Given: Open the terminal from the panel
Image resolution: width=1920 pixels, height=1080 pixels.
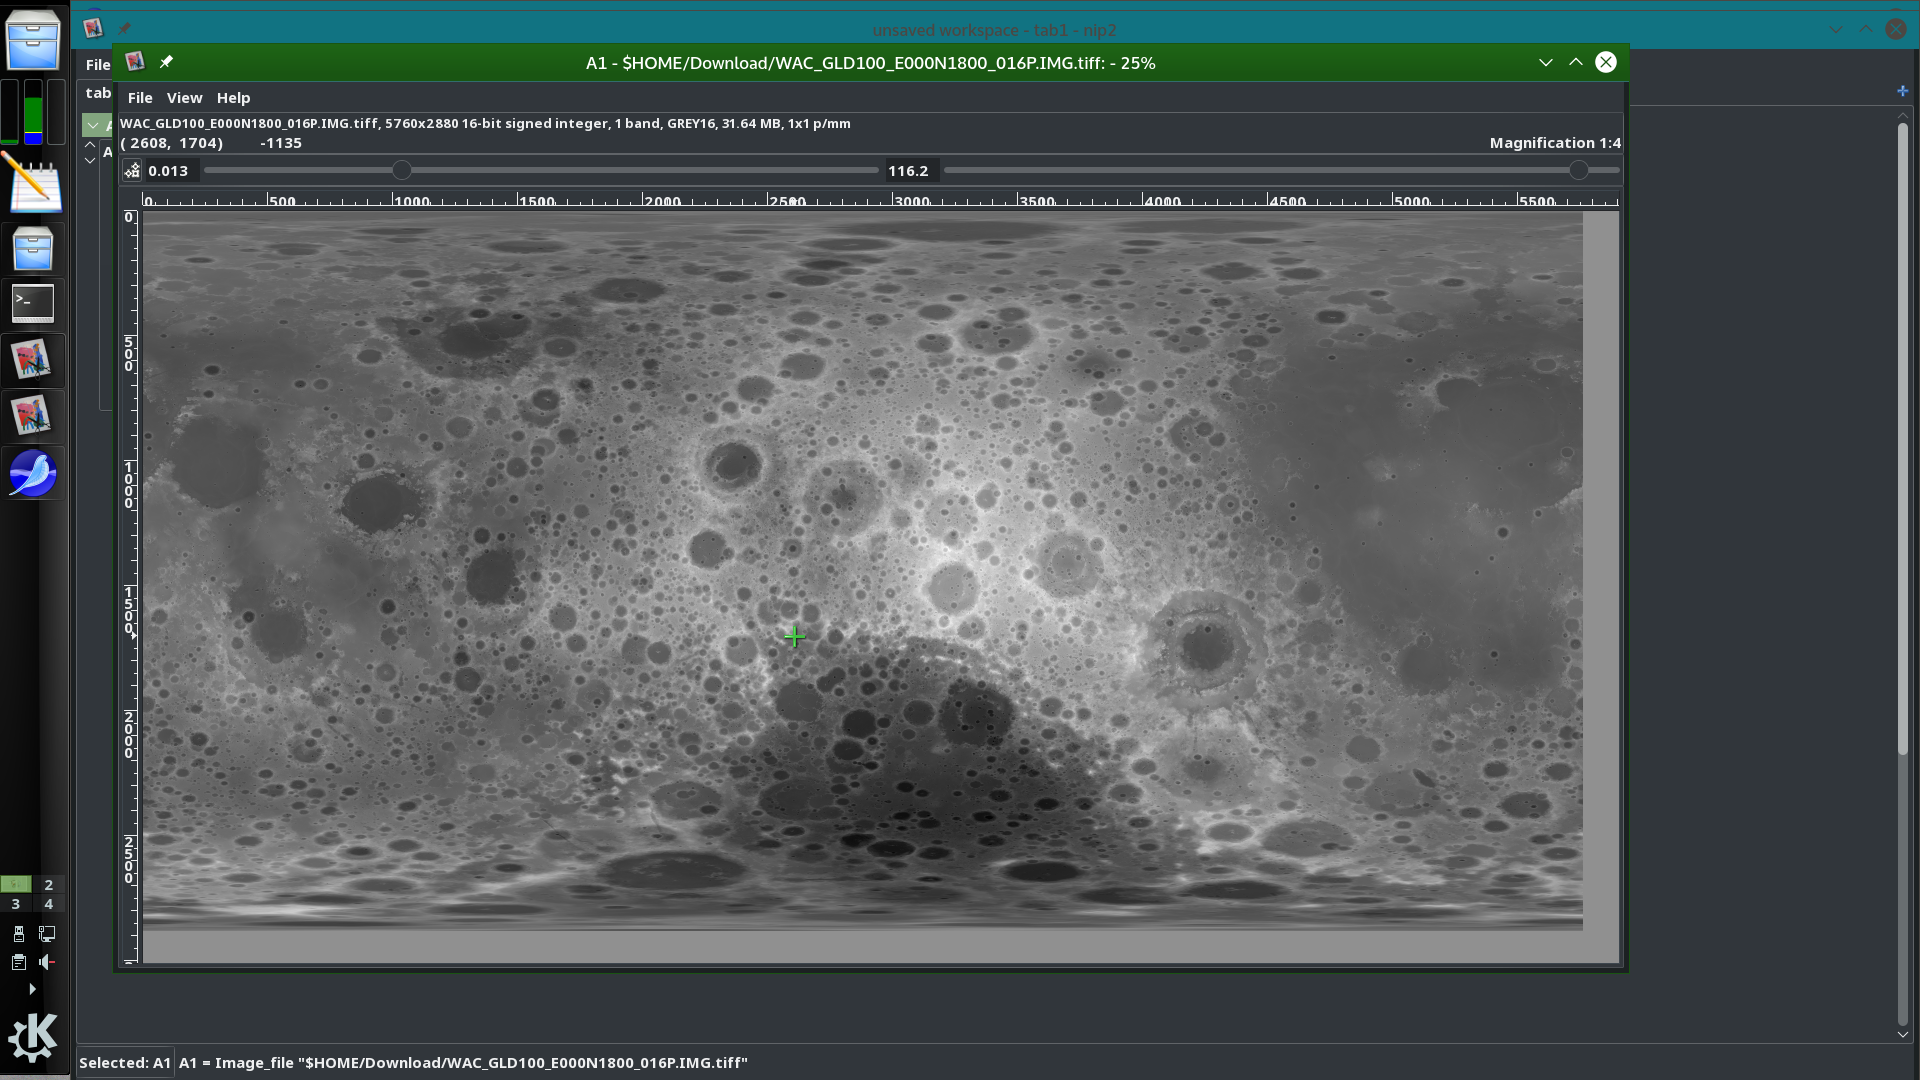Looking at the screenshot, I should (33, 304).
